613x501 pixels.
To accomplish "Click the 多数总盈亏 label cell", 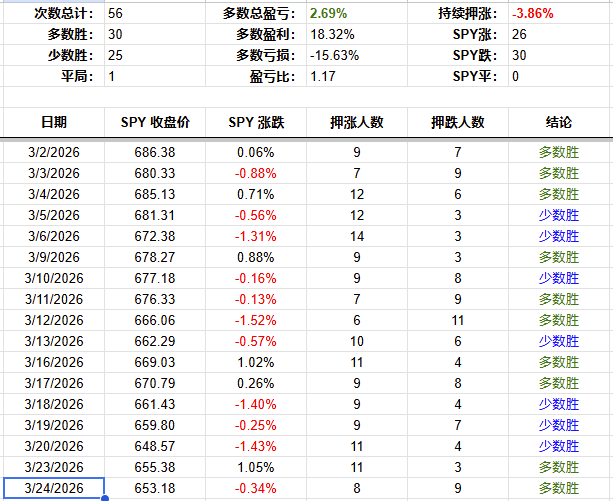I will 256,14.
